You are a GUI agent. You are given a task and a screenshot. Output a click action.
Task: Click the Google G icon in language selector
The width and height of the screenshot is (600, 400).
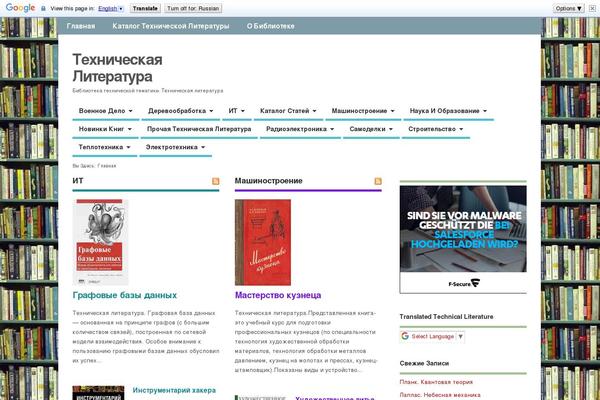point(405,336)
